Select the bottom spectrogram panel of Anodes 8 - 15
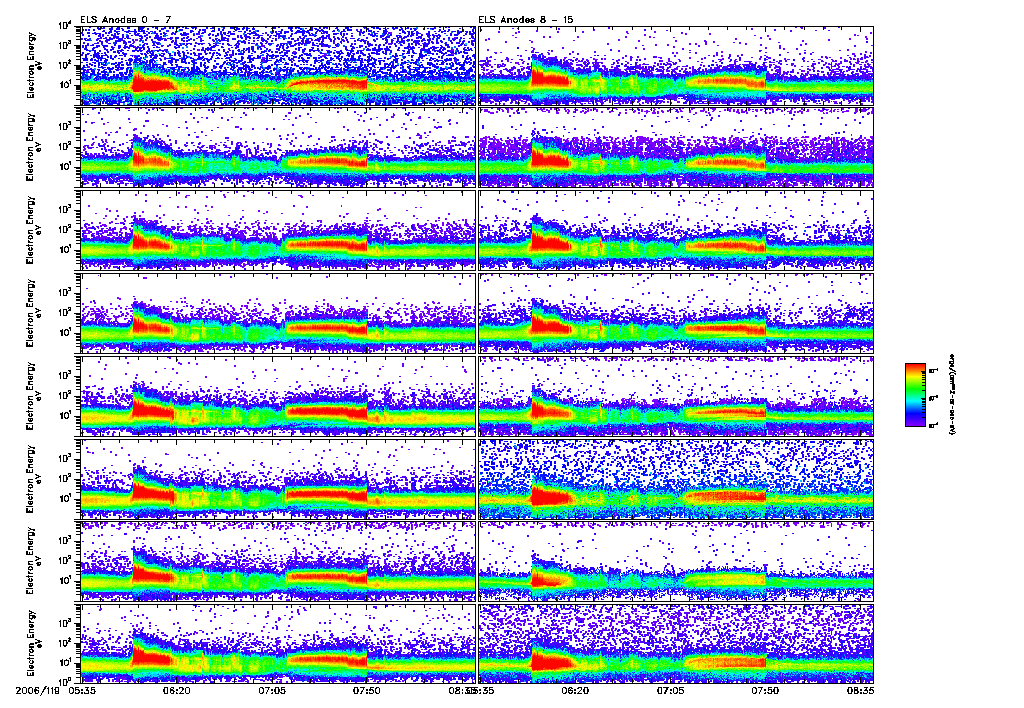 (x=676, y=643)
